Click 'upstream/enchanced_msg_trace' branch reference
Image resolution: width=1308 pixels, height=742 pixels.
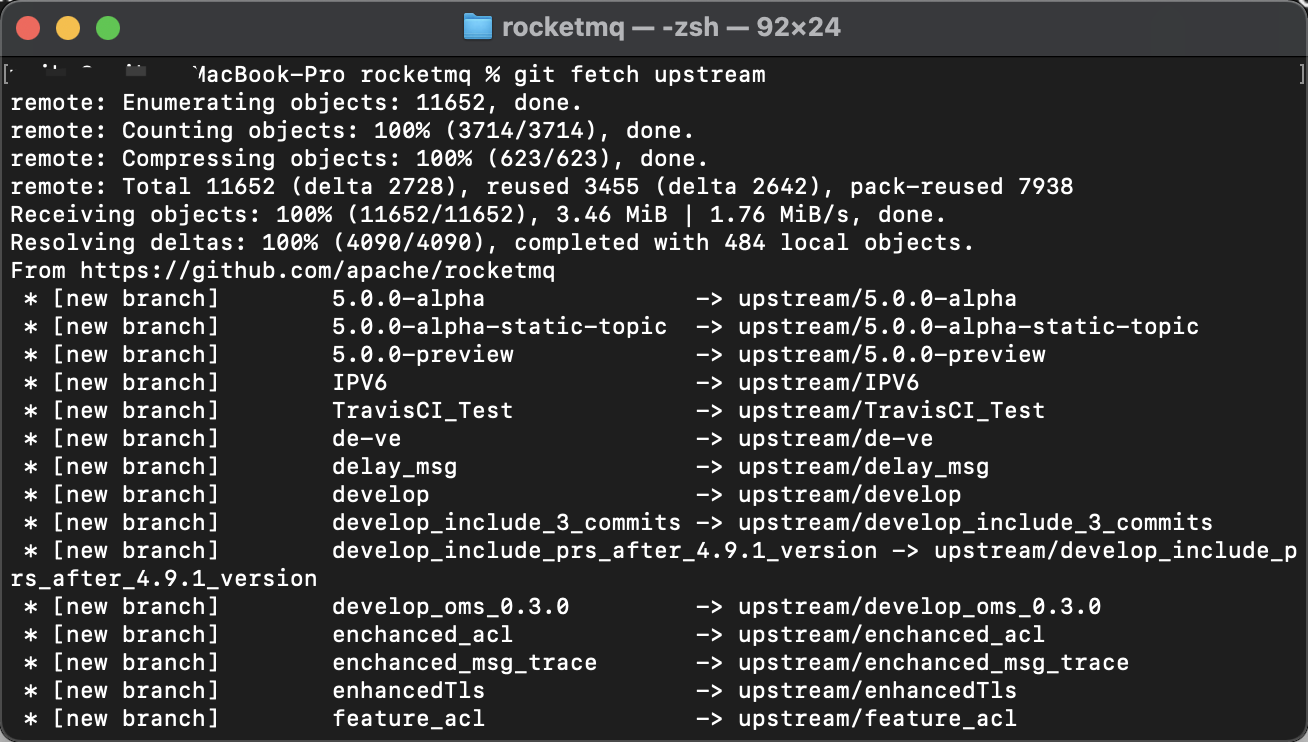click(933, 663)
